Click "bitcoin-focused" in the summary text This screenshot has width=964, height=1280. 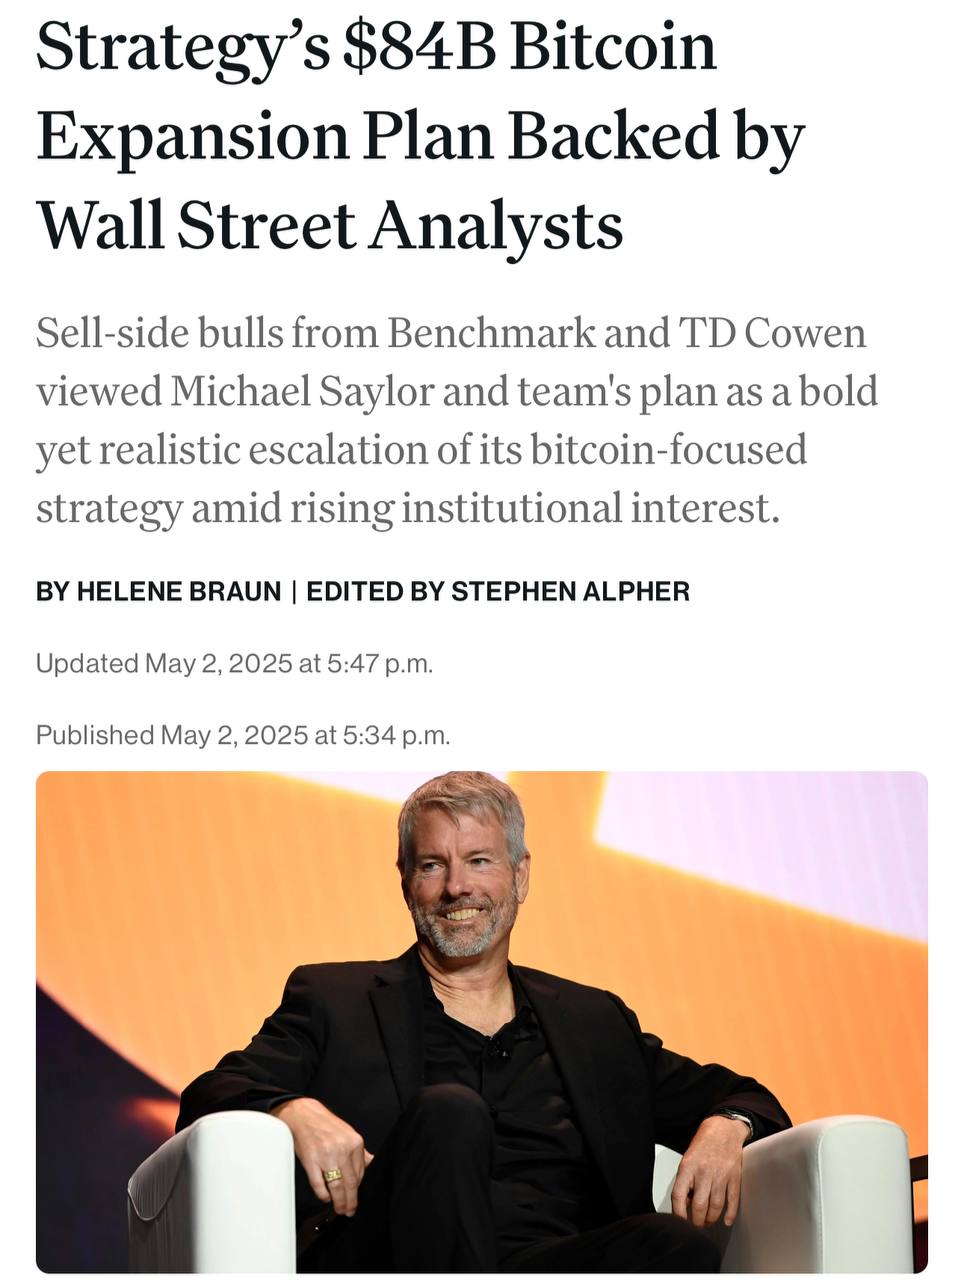(x=667, y=449)
